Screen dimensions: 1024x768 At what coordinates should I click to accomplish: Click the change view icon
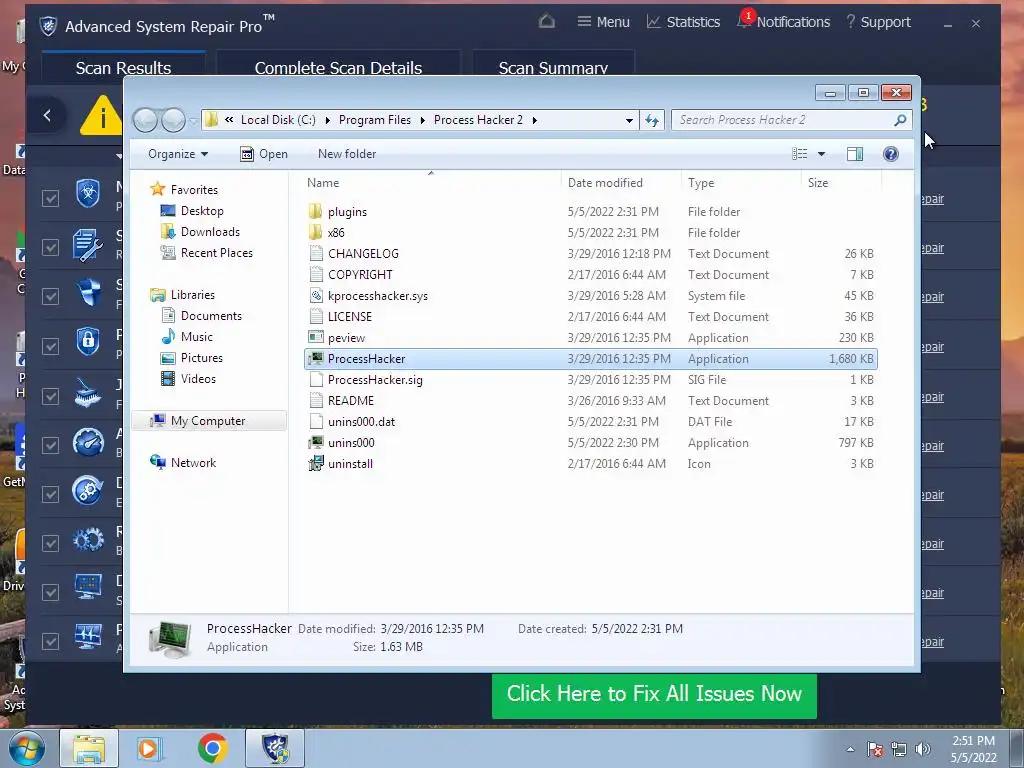799,153
